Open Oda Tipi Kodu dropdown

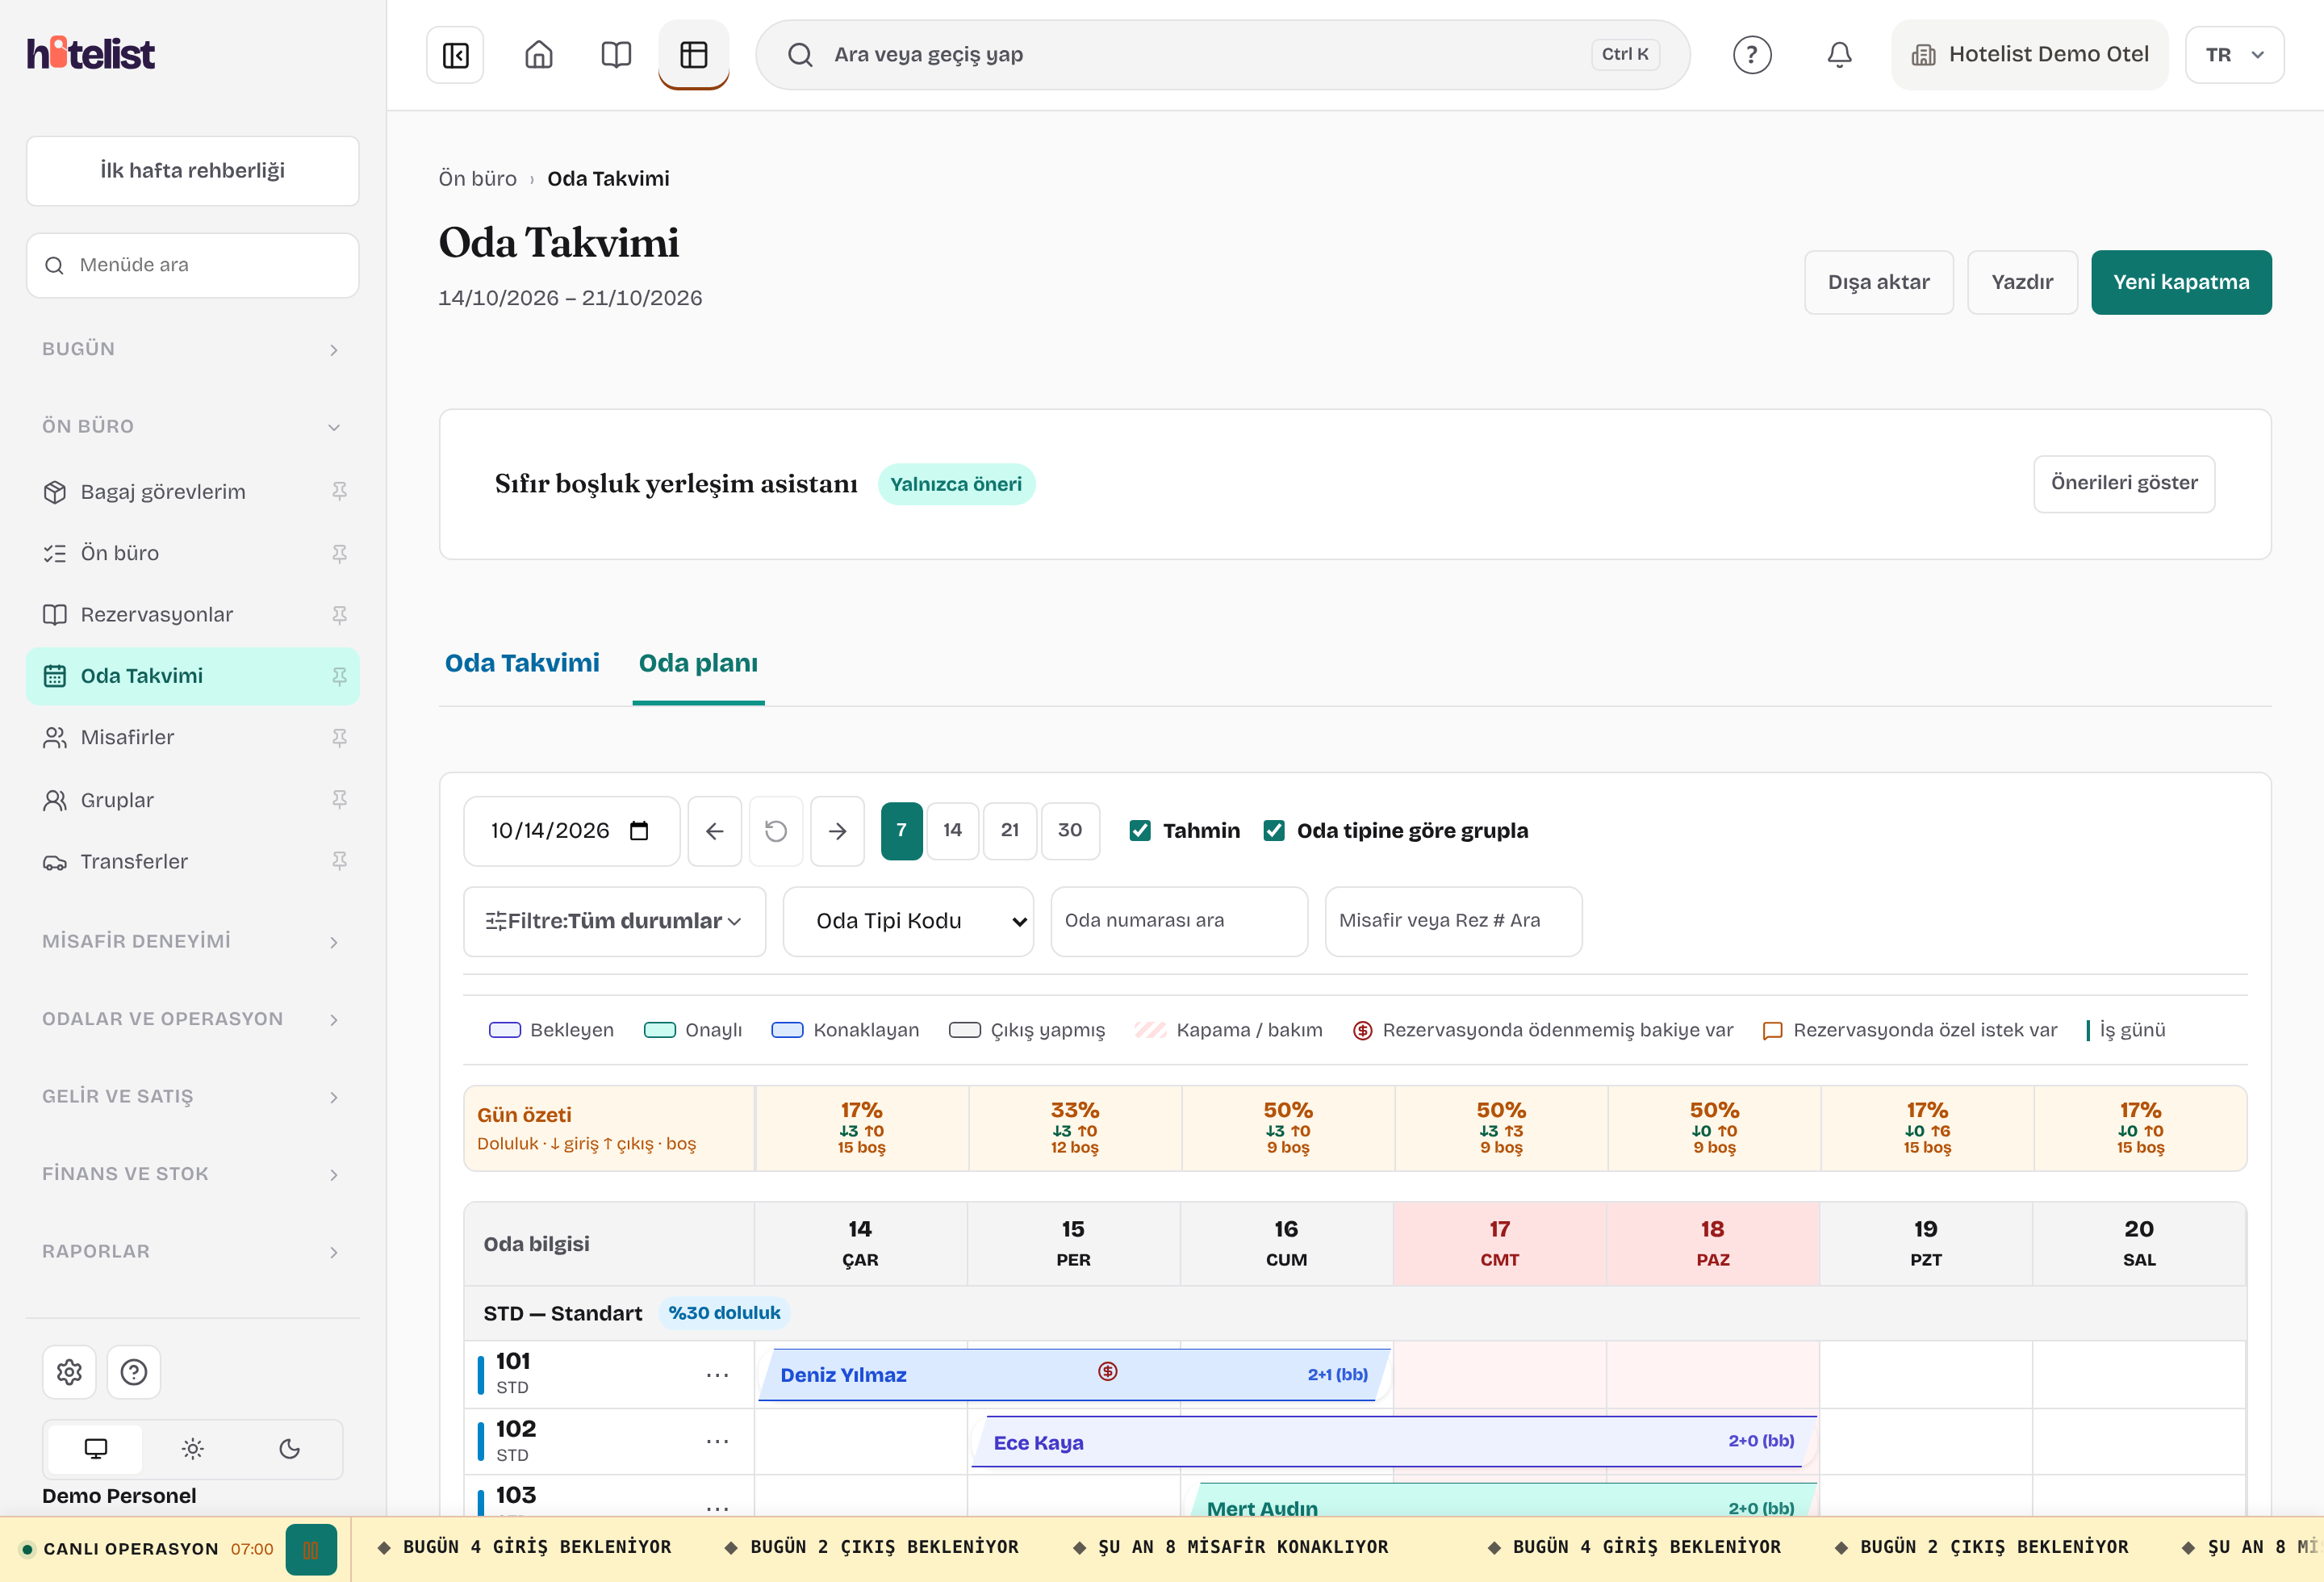tap(908, 921)
